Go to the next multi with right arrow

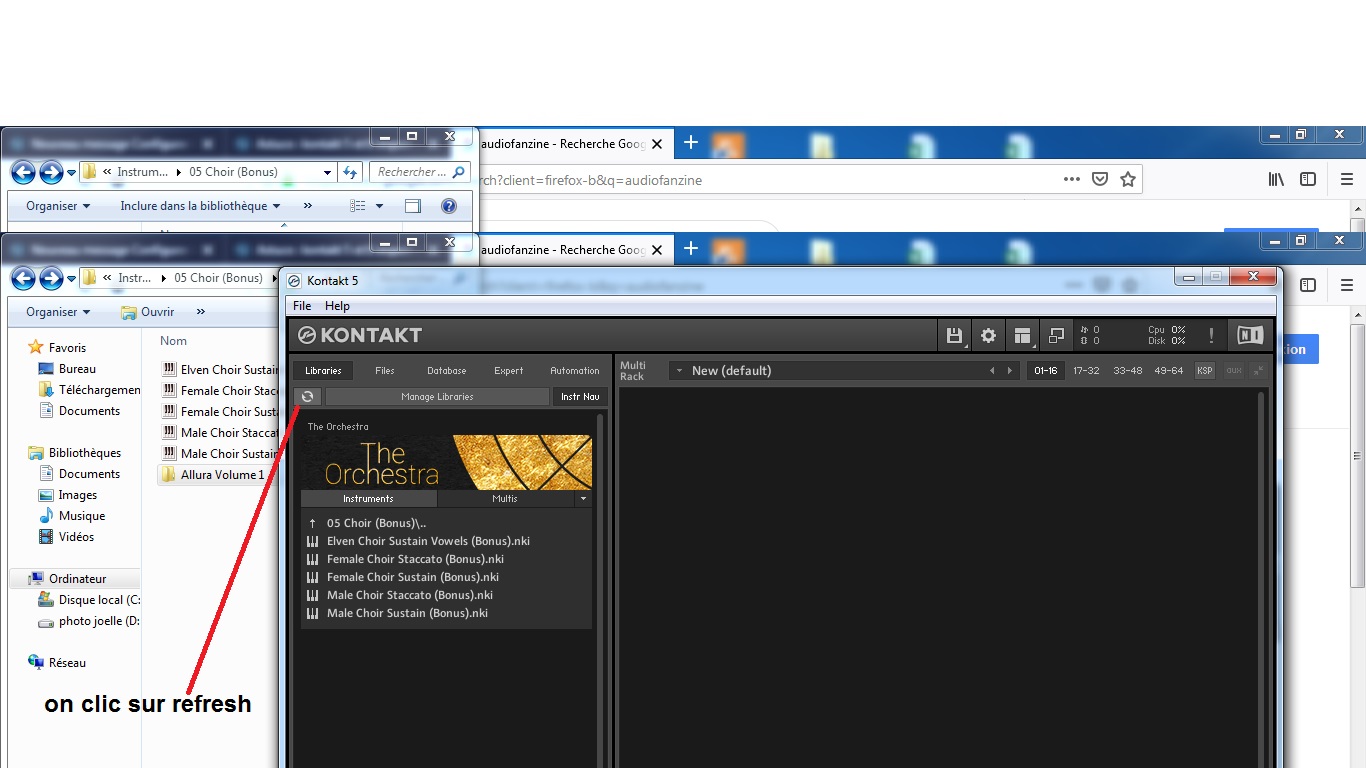point(1010,371)
